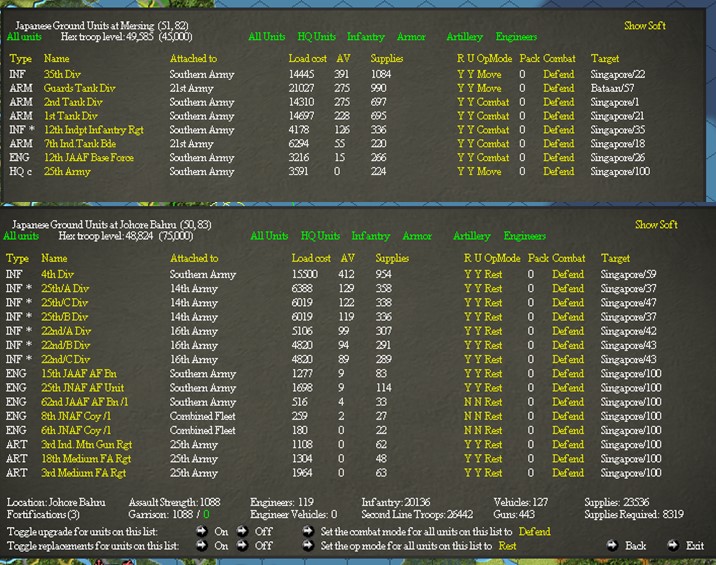Viewport: 716px width, 565px height.
Task: Change Combat op mode of 2nd Tank Div
Action: [493, 102]
